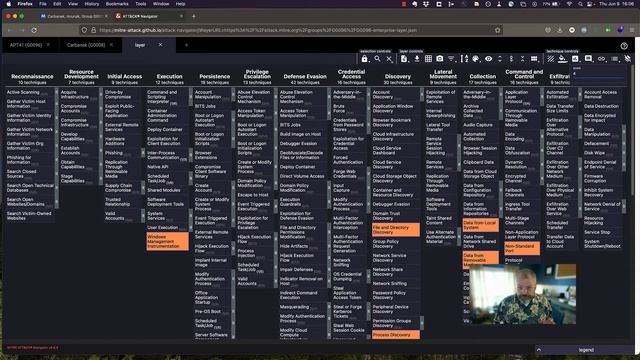Open Firefox History menu
Screen dimensions: 640x360
pos(92,4)
